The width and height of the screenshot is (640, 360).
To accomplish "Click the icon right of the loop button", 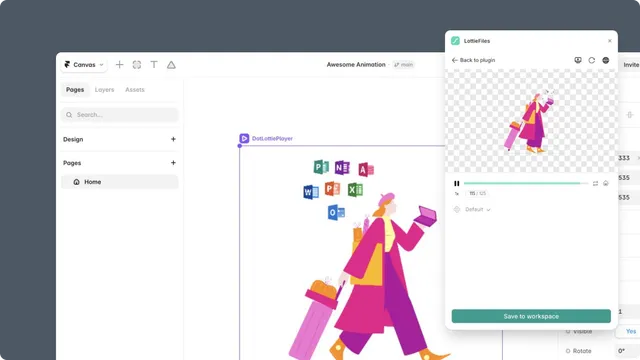I will (606, 184).
